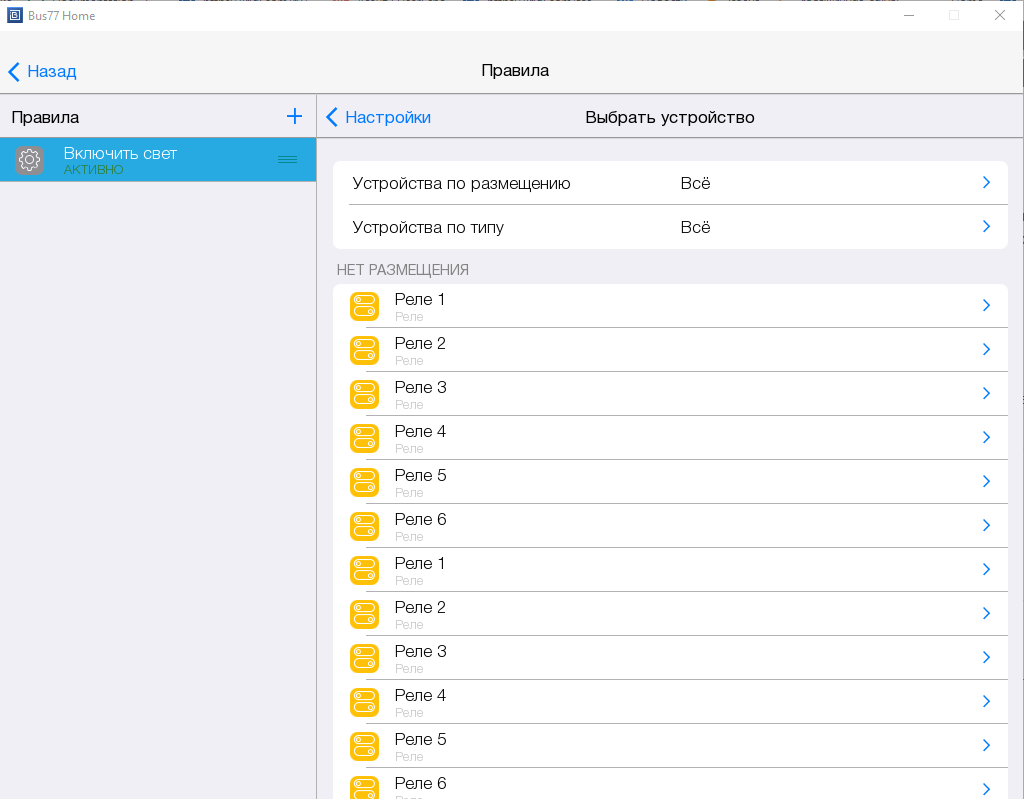This screenshot has width=1024, height=799.
Task: Add a new rule with the plus icon
Action: [294, 117]
